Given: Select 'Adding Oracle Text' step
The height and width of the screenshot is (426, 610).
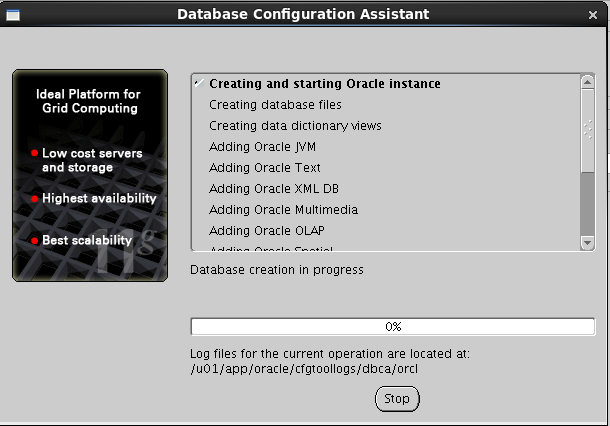Looking at the screenshot, I should [265, 168].
